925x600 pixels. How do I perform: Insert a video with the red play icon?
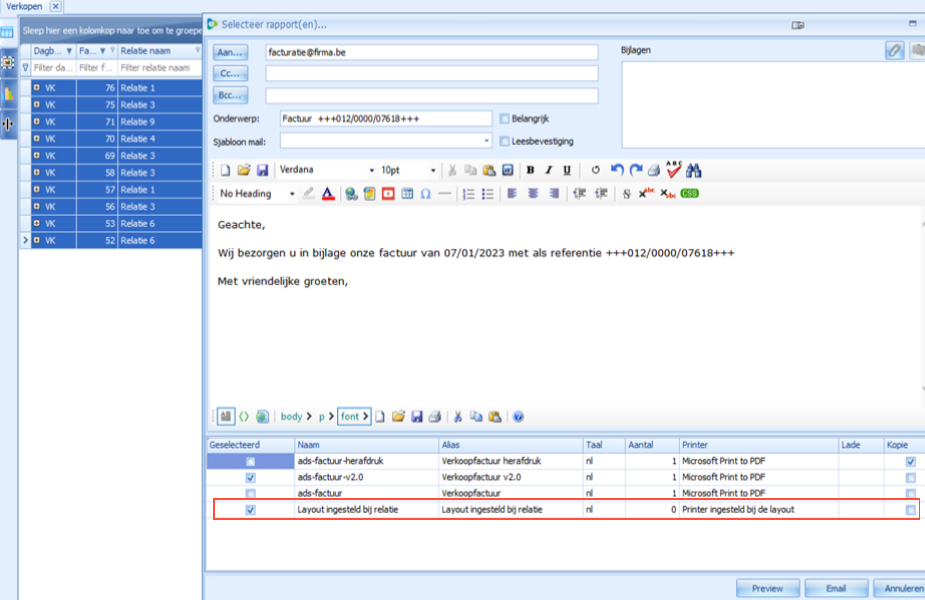click(x=388, y=194)
